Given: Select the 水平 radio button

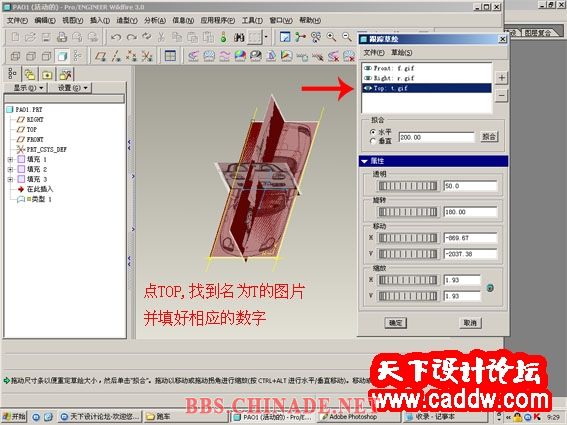Looking at the screenshot, I should click(372, 132).
